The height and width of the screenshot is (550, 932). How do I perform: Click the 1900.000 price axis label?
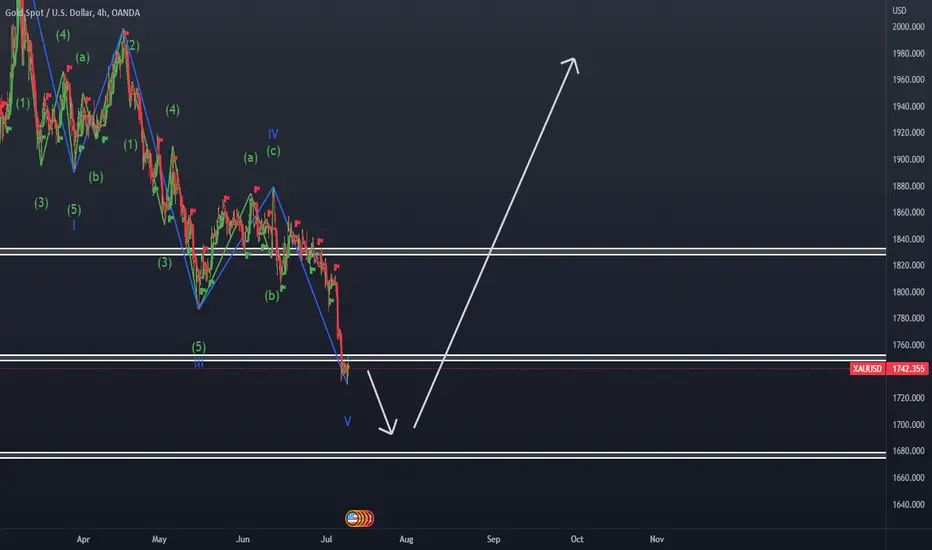908,159
